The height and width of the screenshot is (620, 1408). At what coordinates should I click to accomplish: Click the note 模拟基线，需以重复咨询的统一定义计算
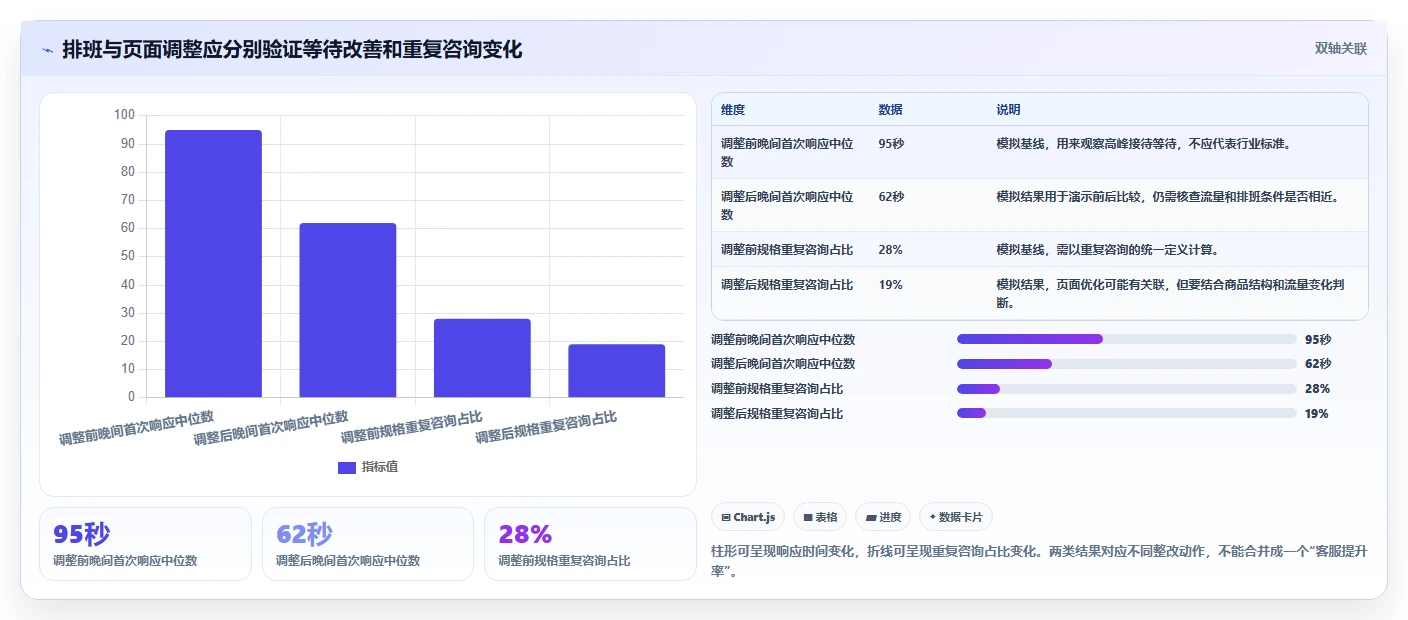1107,249
